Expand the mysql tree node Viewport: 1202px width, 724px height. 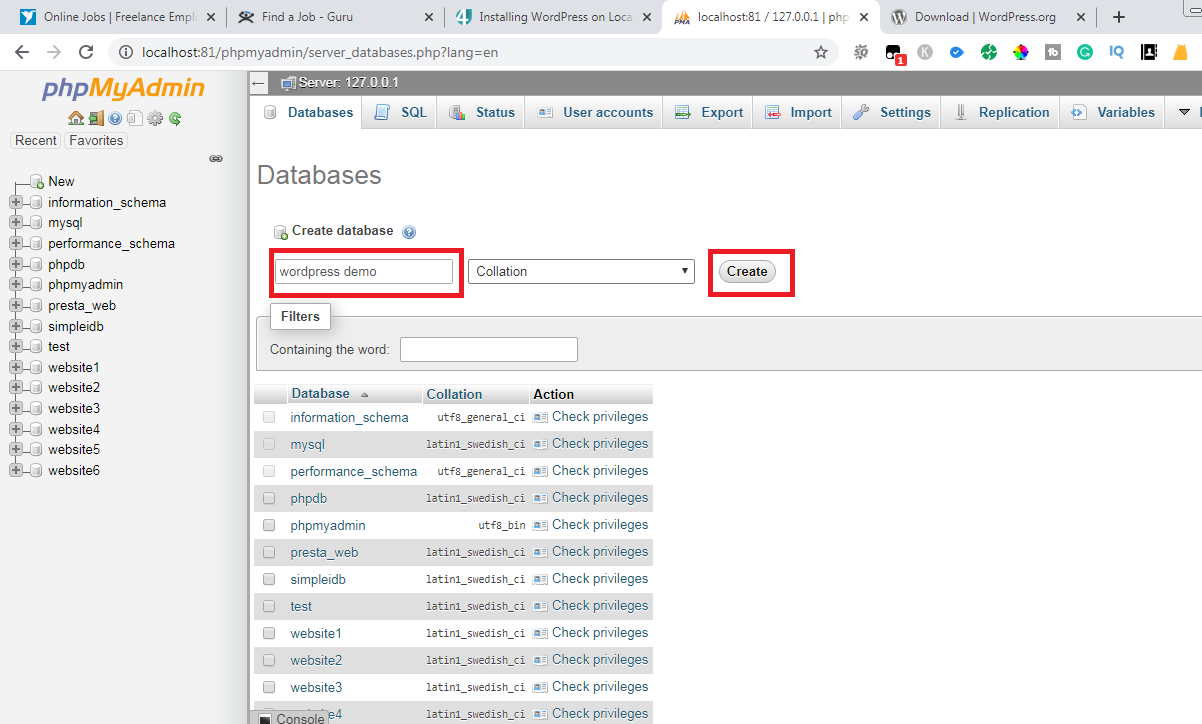pyautogui.click(x=16, y=223)
